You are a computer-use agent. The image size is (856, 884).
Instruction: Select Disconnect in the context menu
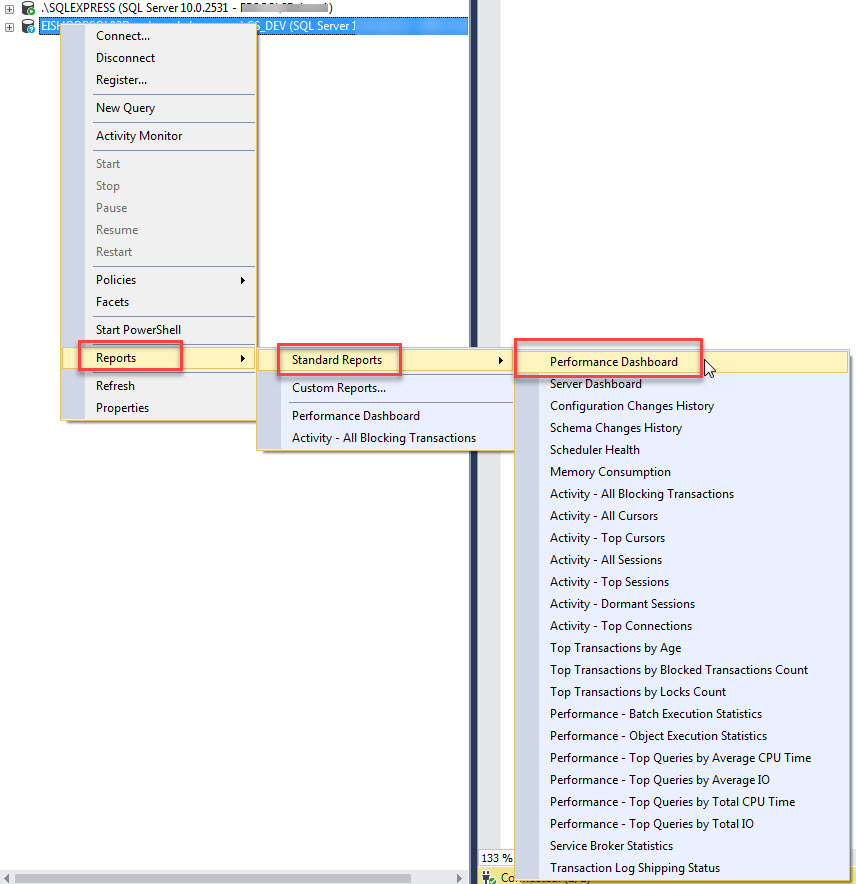(x=125, y=58)
